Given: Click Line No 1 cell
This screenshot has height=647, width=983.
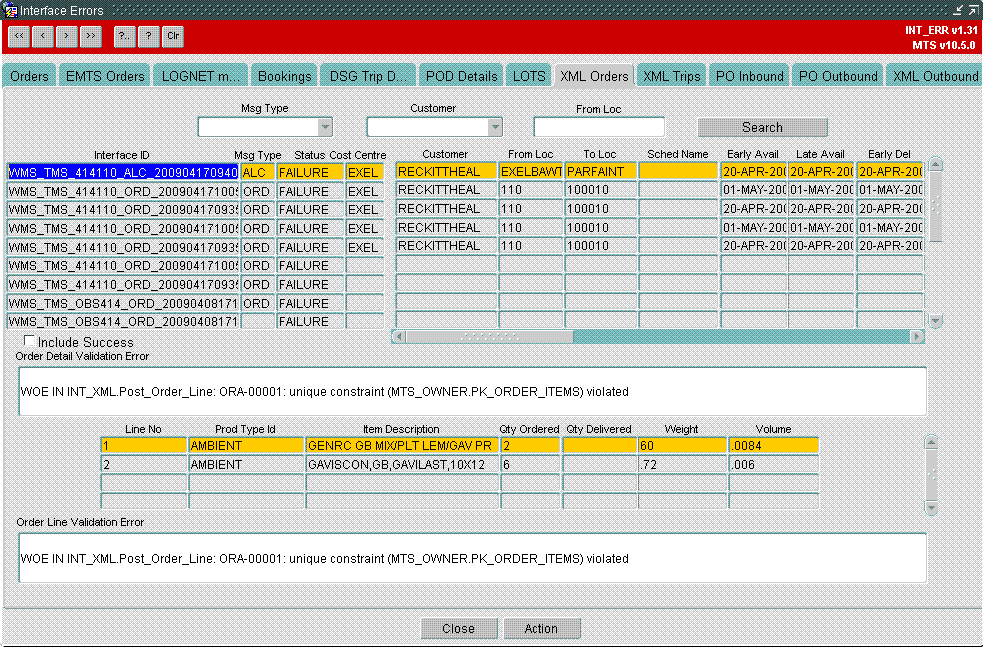Looking at the screenshot, I should pyautogui.click(x=144, y=446).
